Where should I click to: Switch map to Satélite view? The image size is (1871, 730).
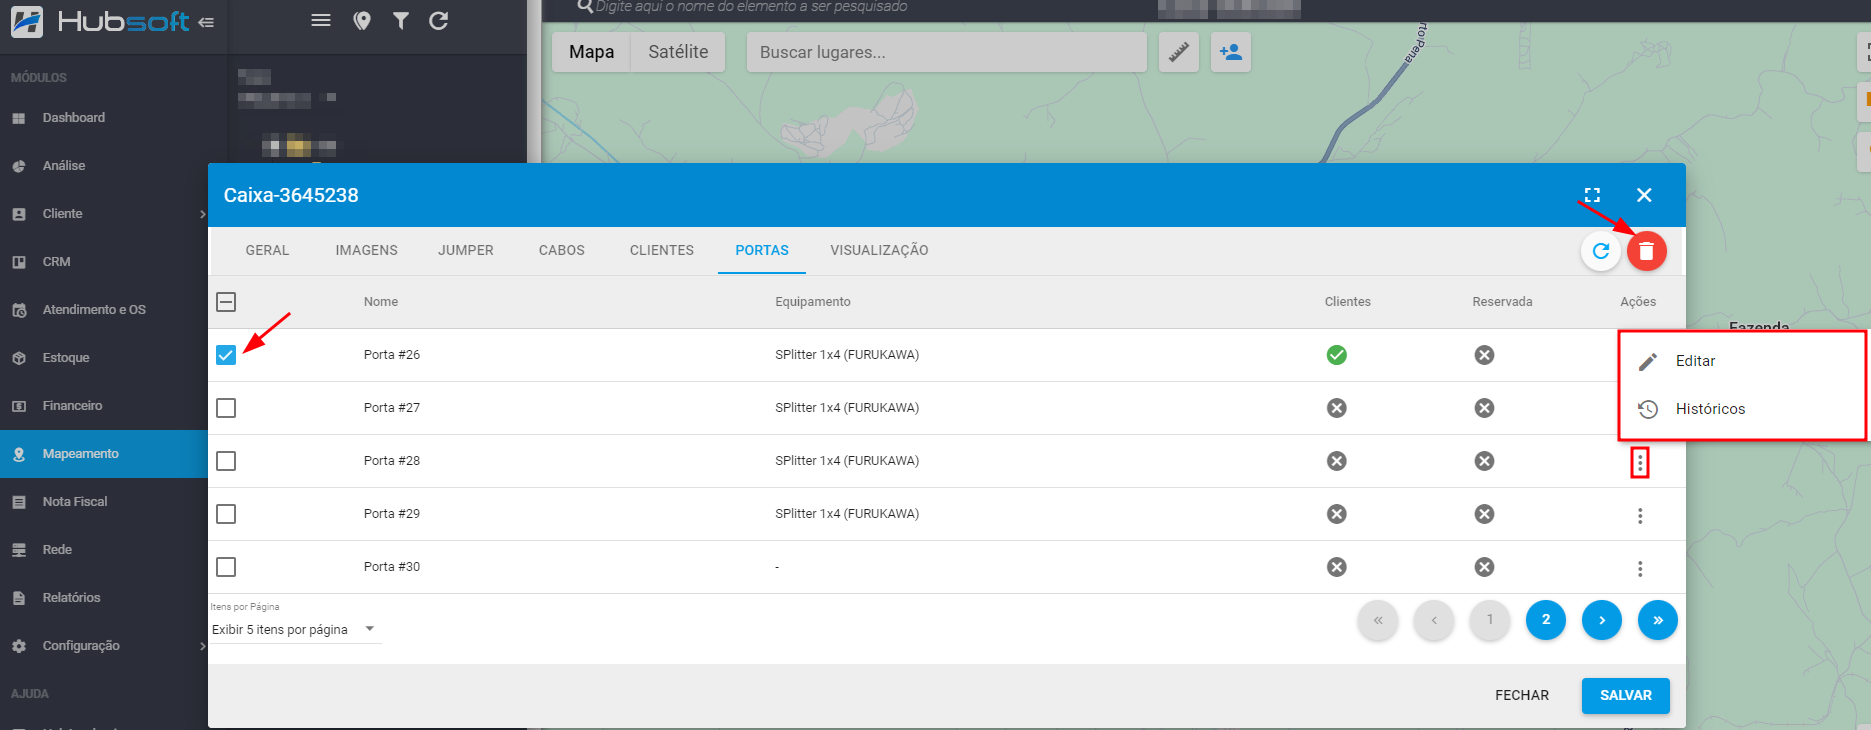pyautogui.click(x=678, y=52)
